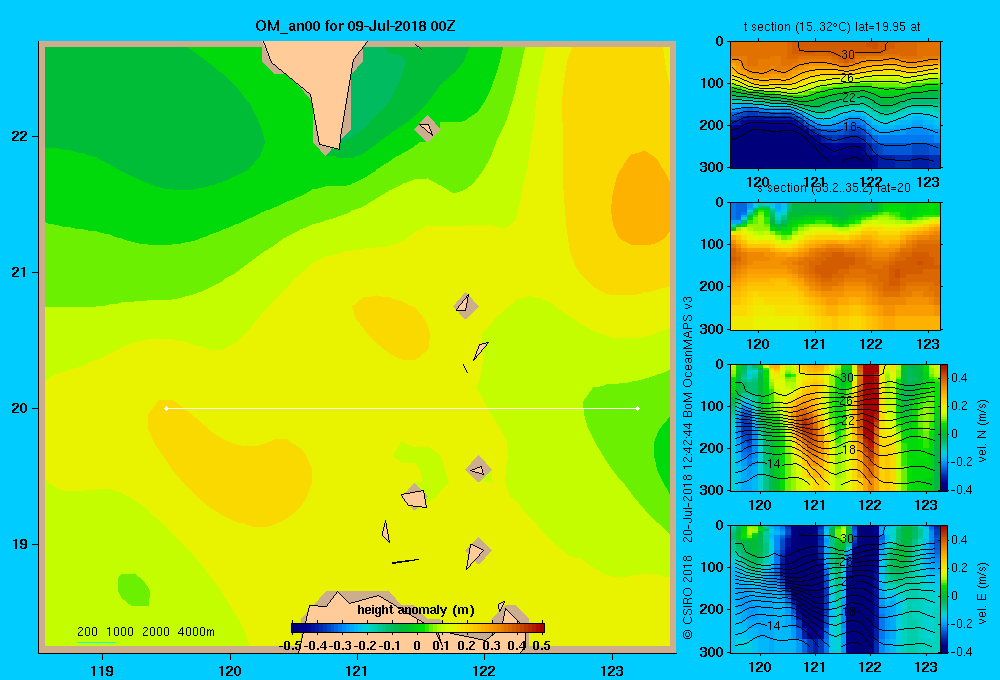The image size is (1000, 680).
Task: Click the title "OM_an00 for 09-Jul-2018 00Z"
Action: point(355,26)
